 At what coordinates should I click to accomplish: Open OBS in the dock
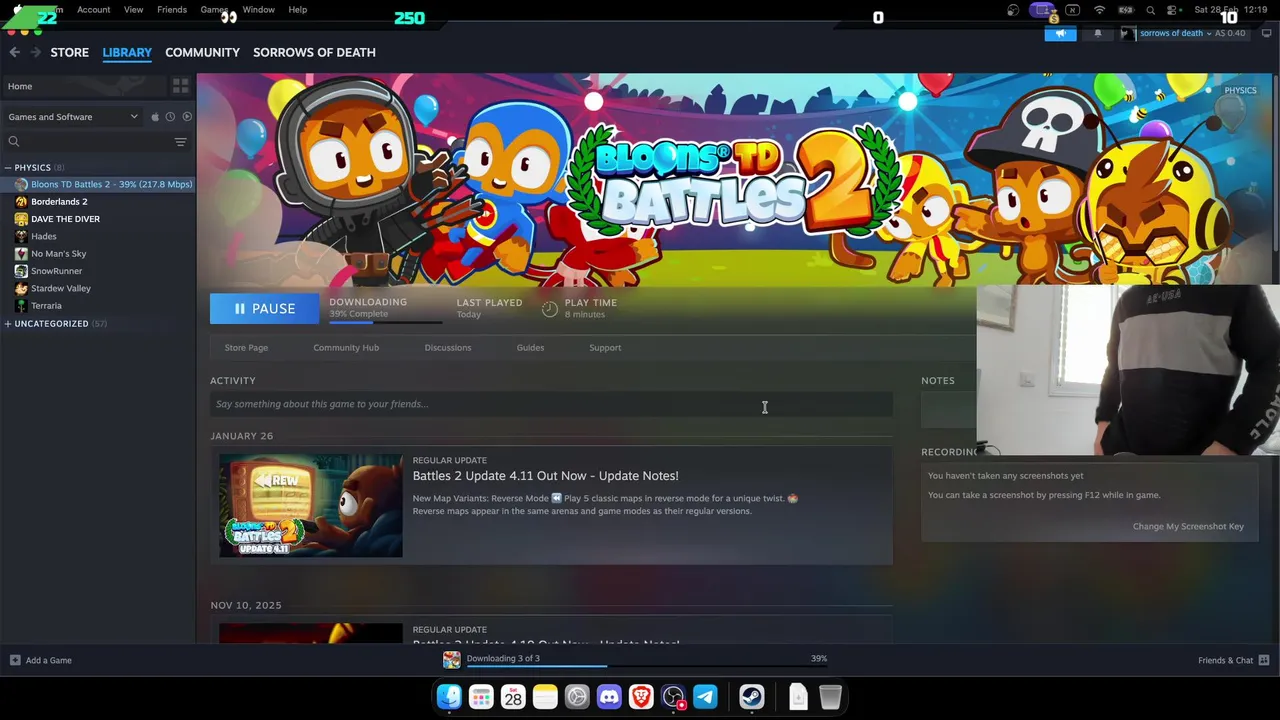(x=673, y=697)
